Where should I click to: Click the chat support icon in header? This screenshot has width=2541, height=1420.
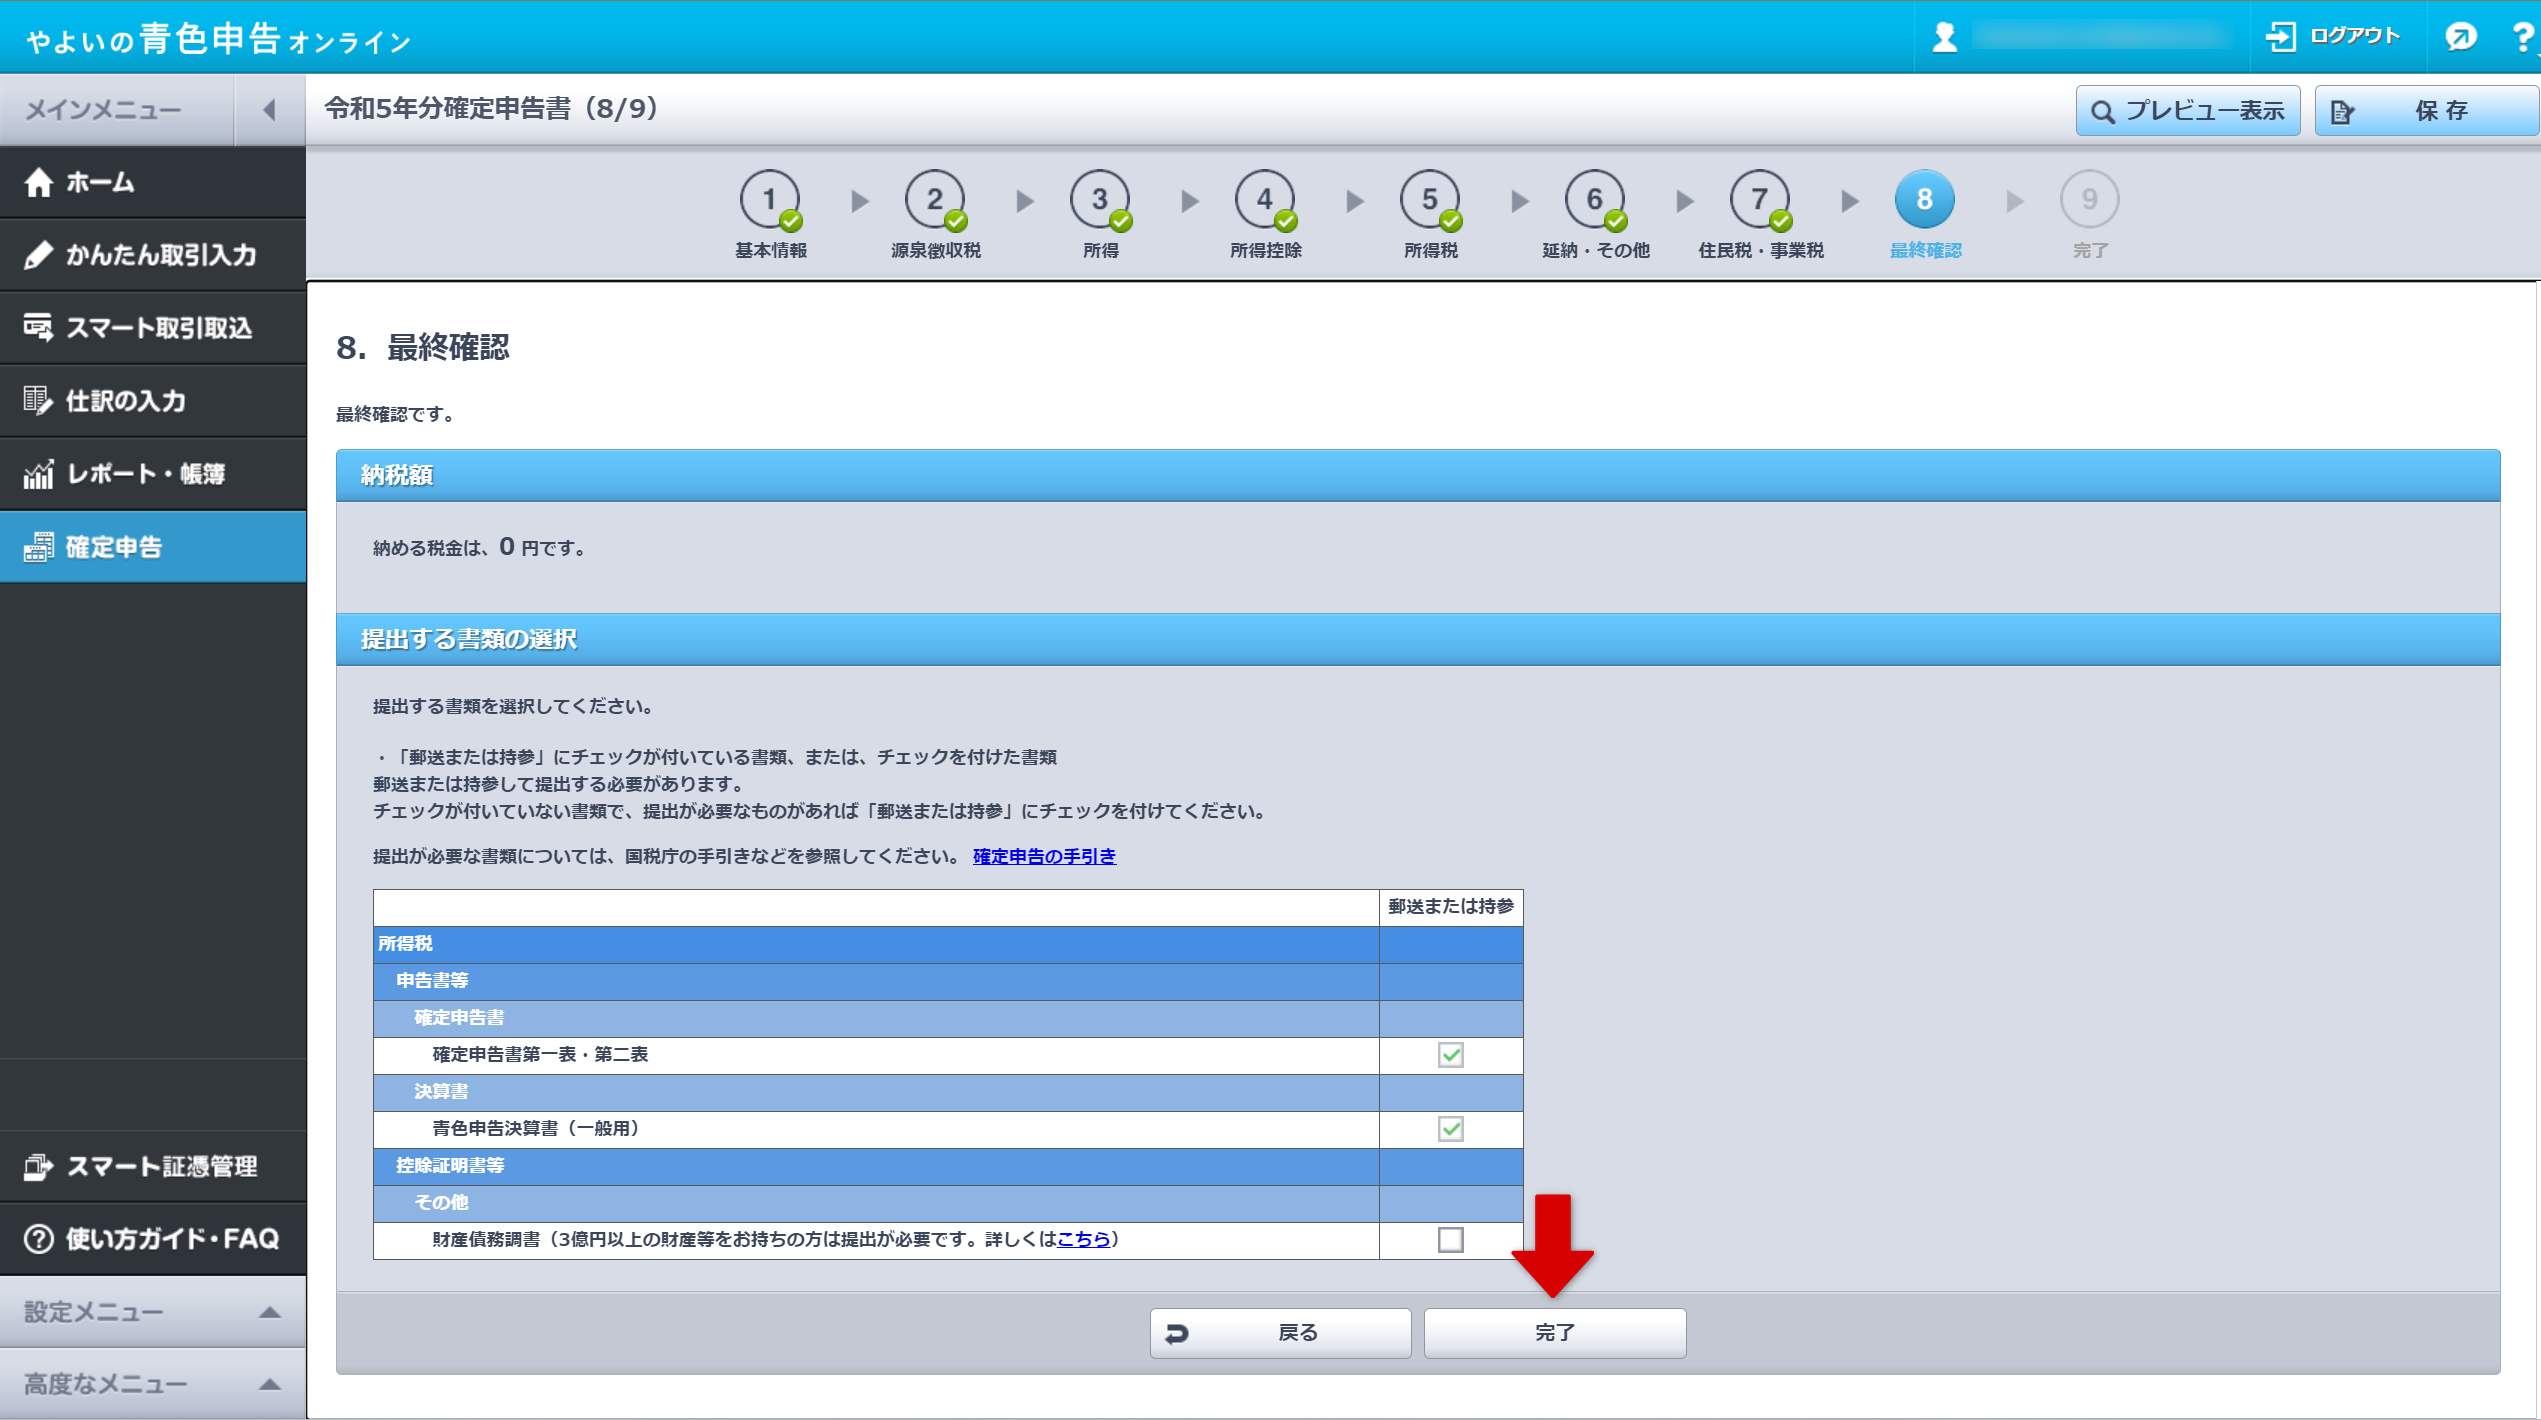2460,37
